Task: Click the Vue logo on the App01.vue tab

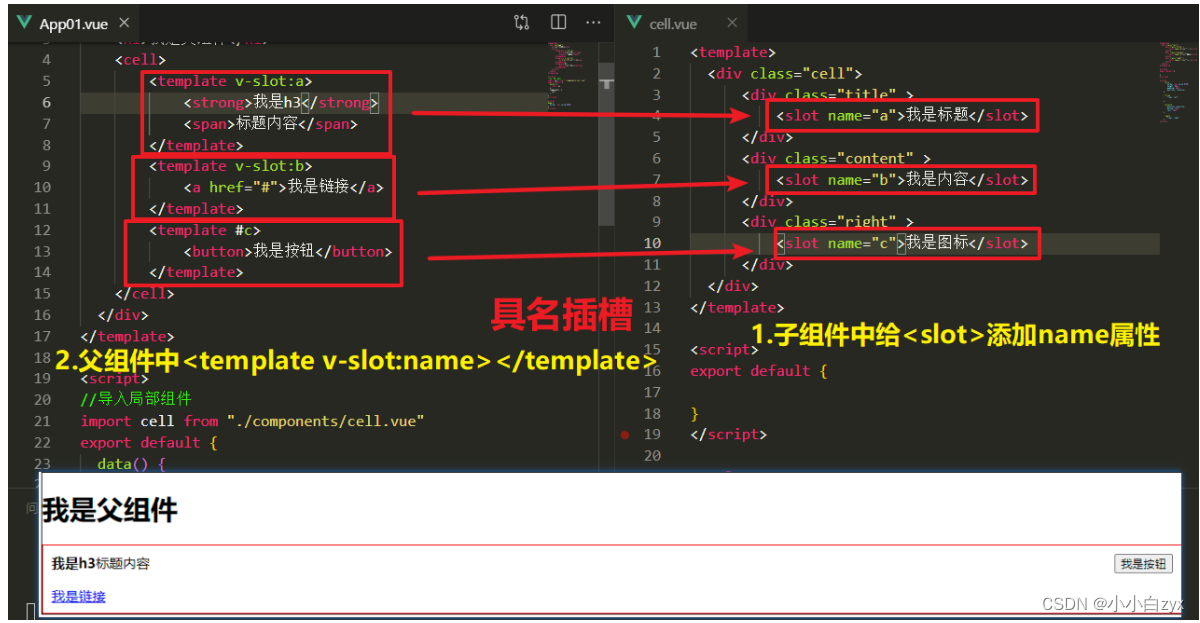Action: tap(23, 22)
